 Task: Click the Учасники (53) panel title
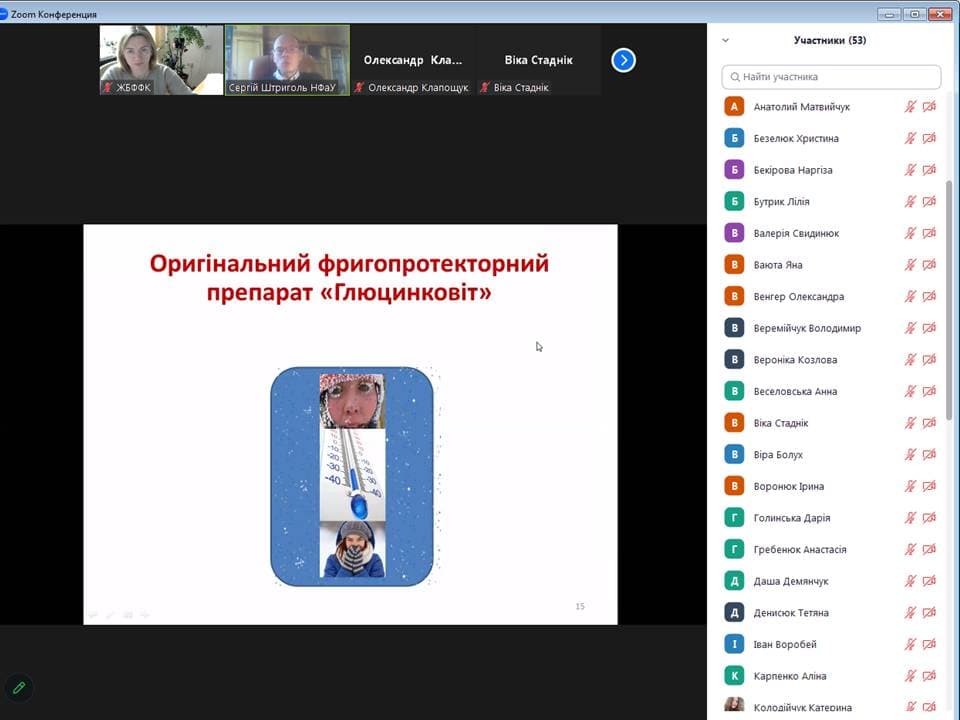click(830, 40)
